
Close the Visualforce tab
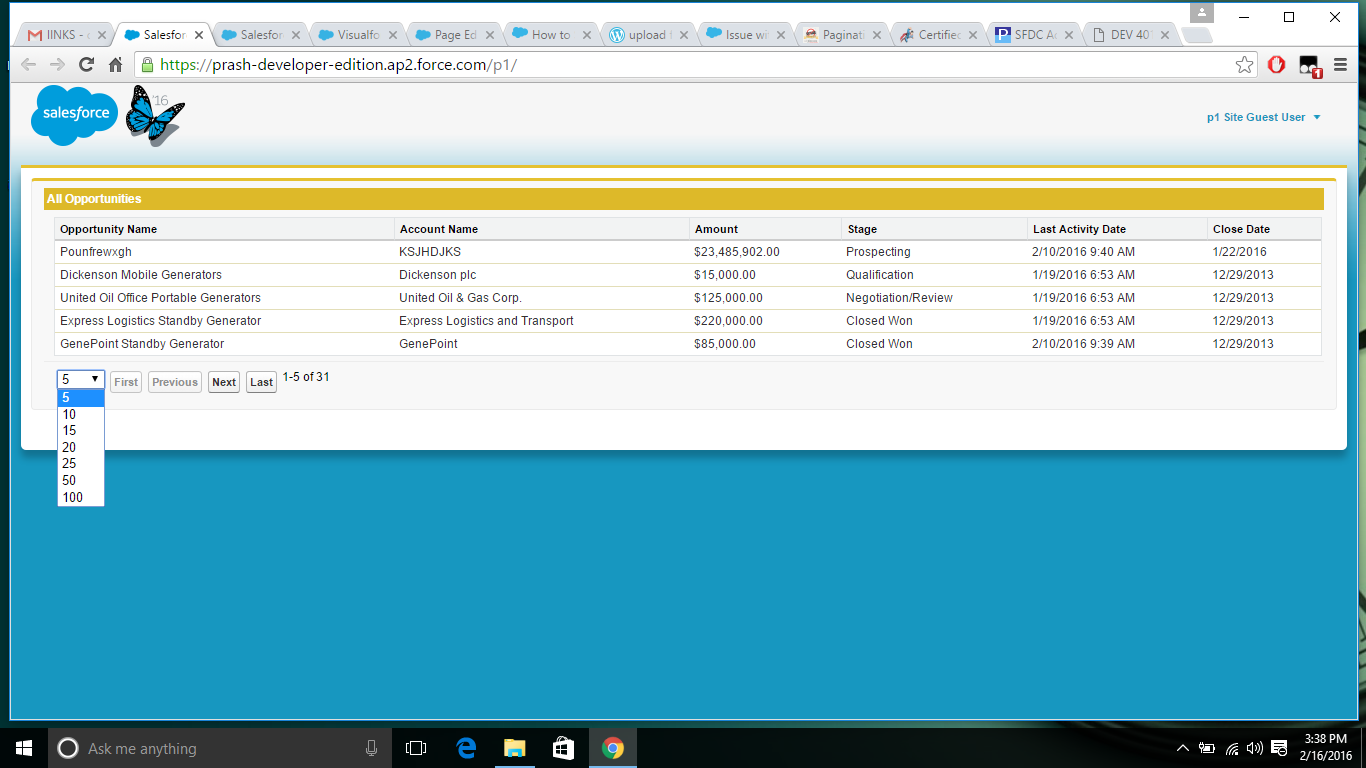click(x=392, y=35)
